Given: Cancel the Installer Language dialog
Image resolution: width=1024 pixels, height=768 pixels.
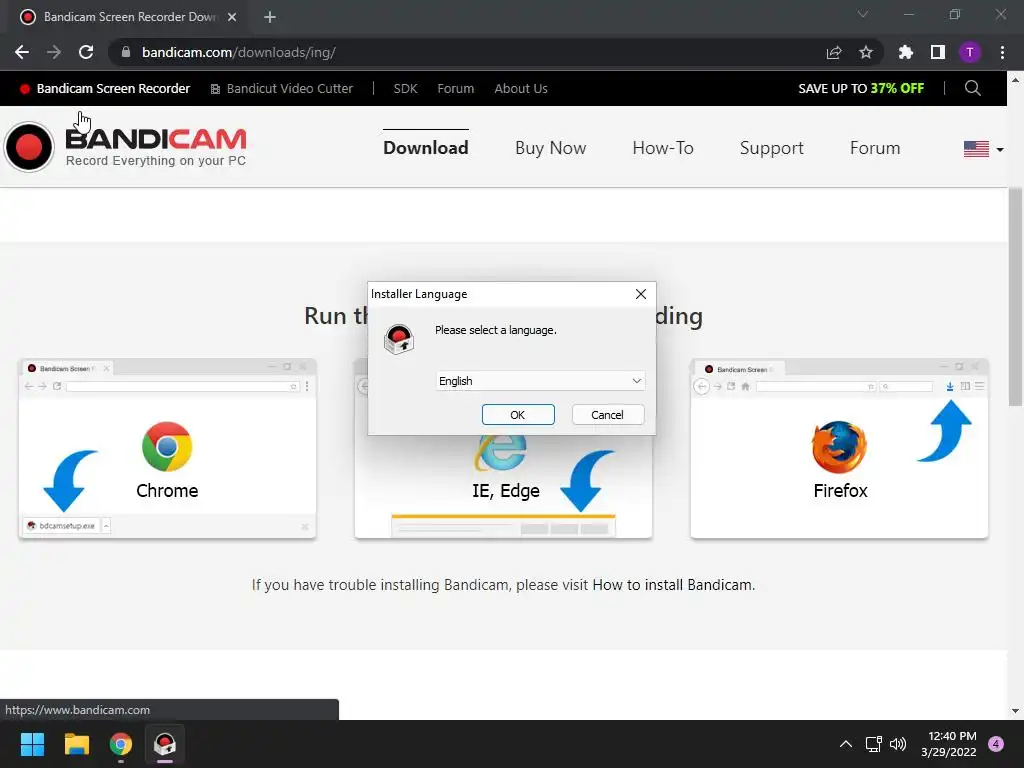Looking at the screenshot, I should 607,415.
